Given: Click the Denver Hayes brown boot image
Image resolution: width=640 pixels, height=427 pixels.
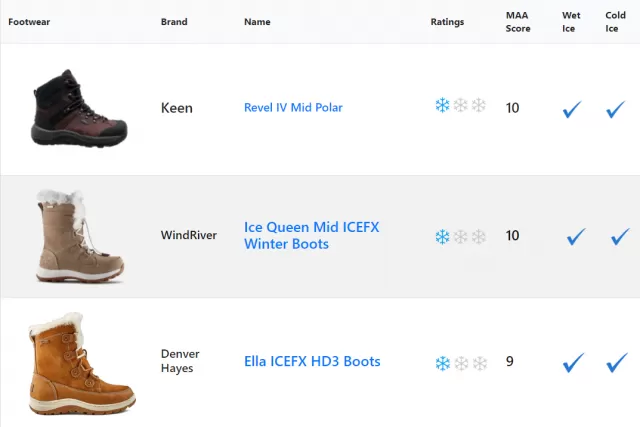Looking at the screenshot, I should [82, 363].
